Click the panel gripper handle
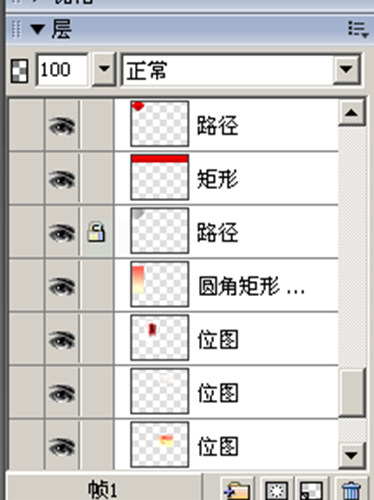374x500 pixels. (16, 29)
